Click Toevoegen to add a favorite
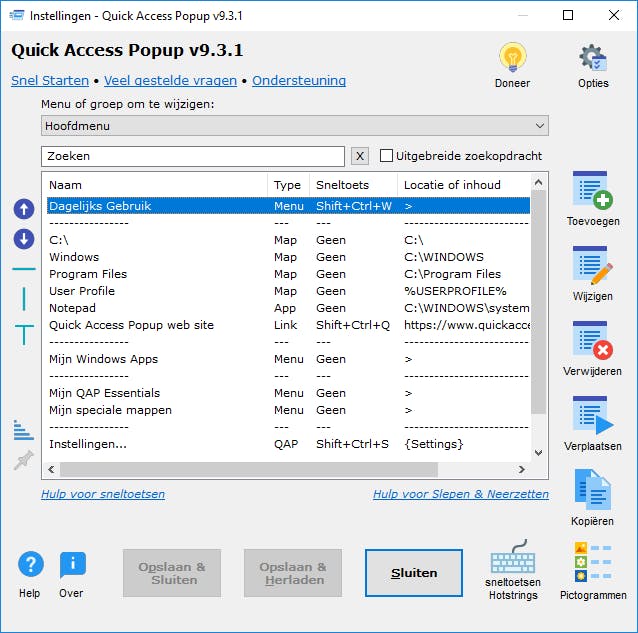This screenshot has height=633, width=638. point(593,190)
